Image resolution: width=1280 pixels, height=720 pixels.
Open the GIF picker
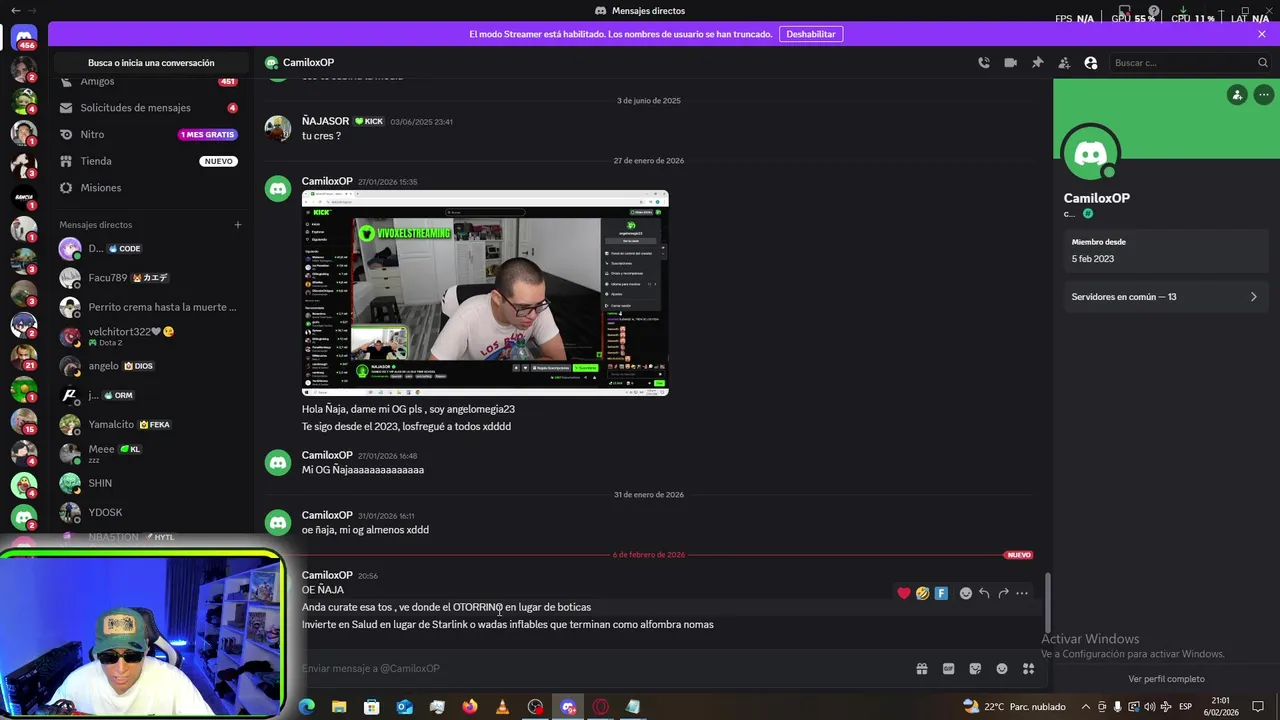(949, 669)
